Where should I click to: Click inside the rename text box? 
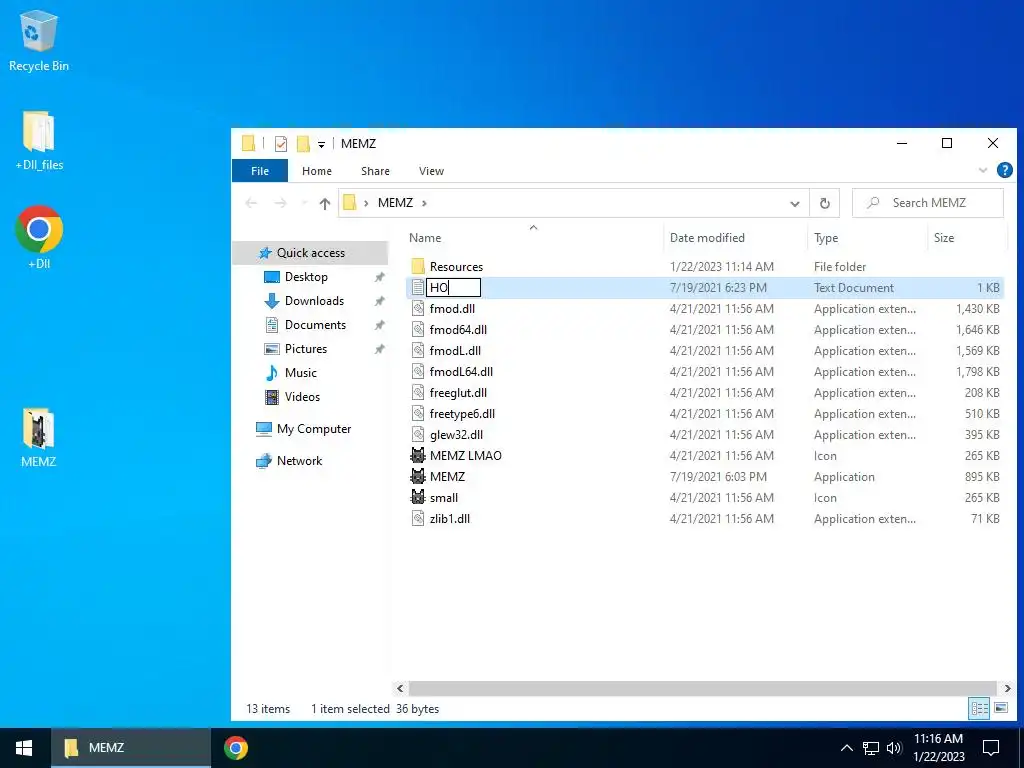(453, 287)
